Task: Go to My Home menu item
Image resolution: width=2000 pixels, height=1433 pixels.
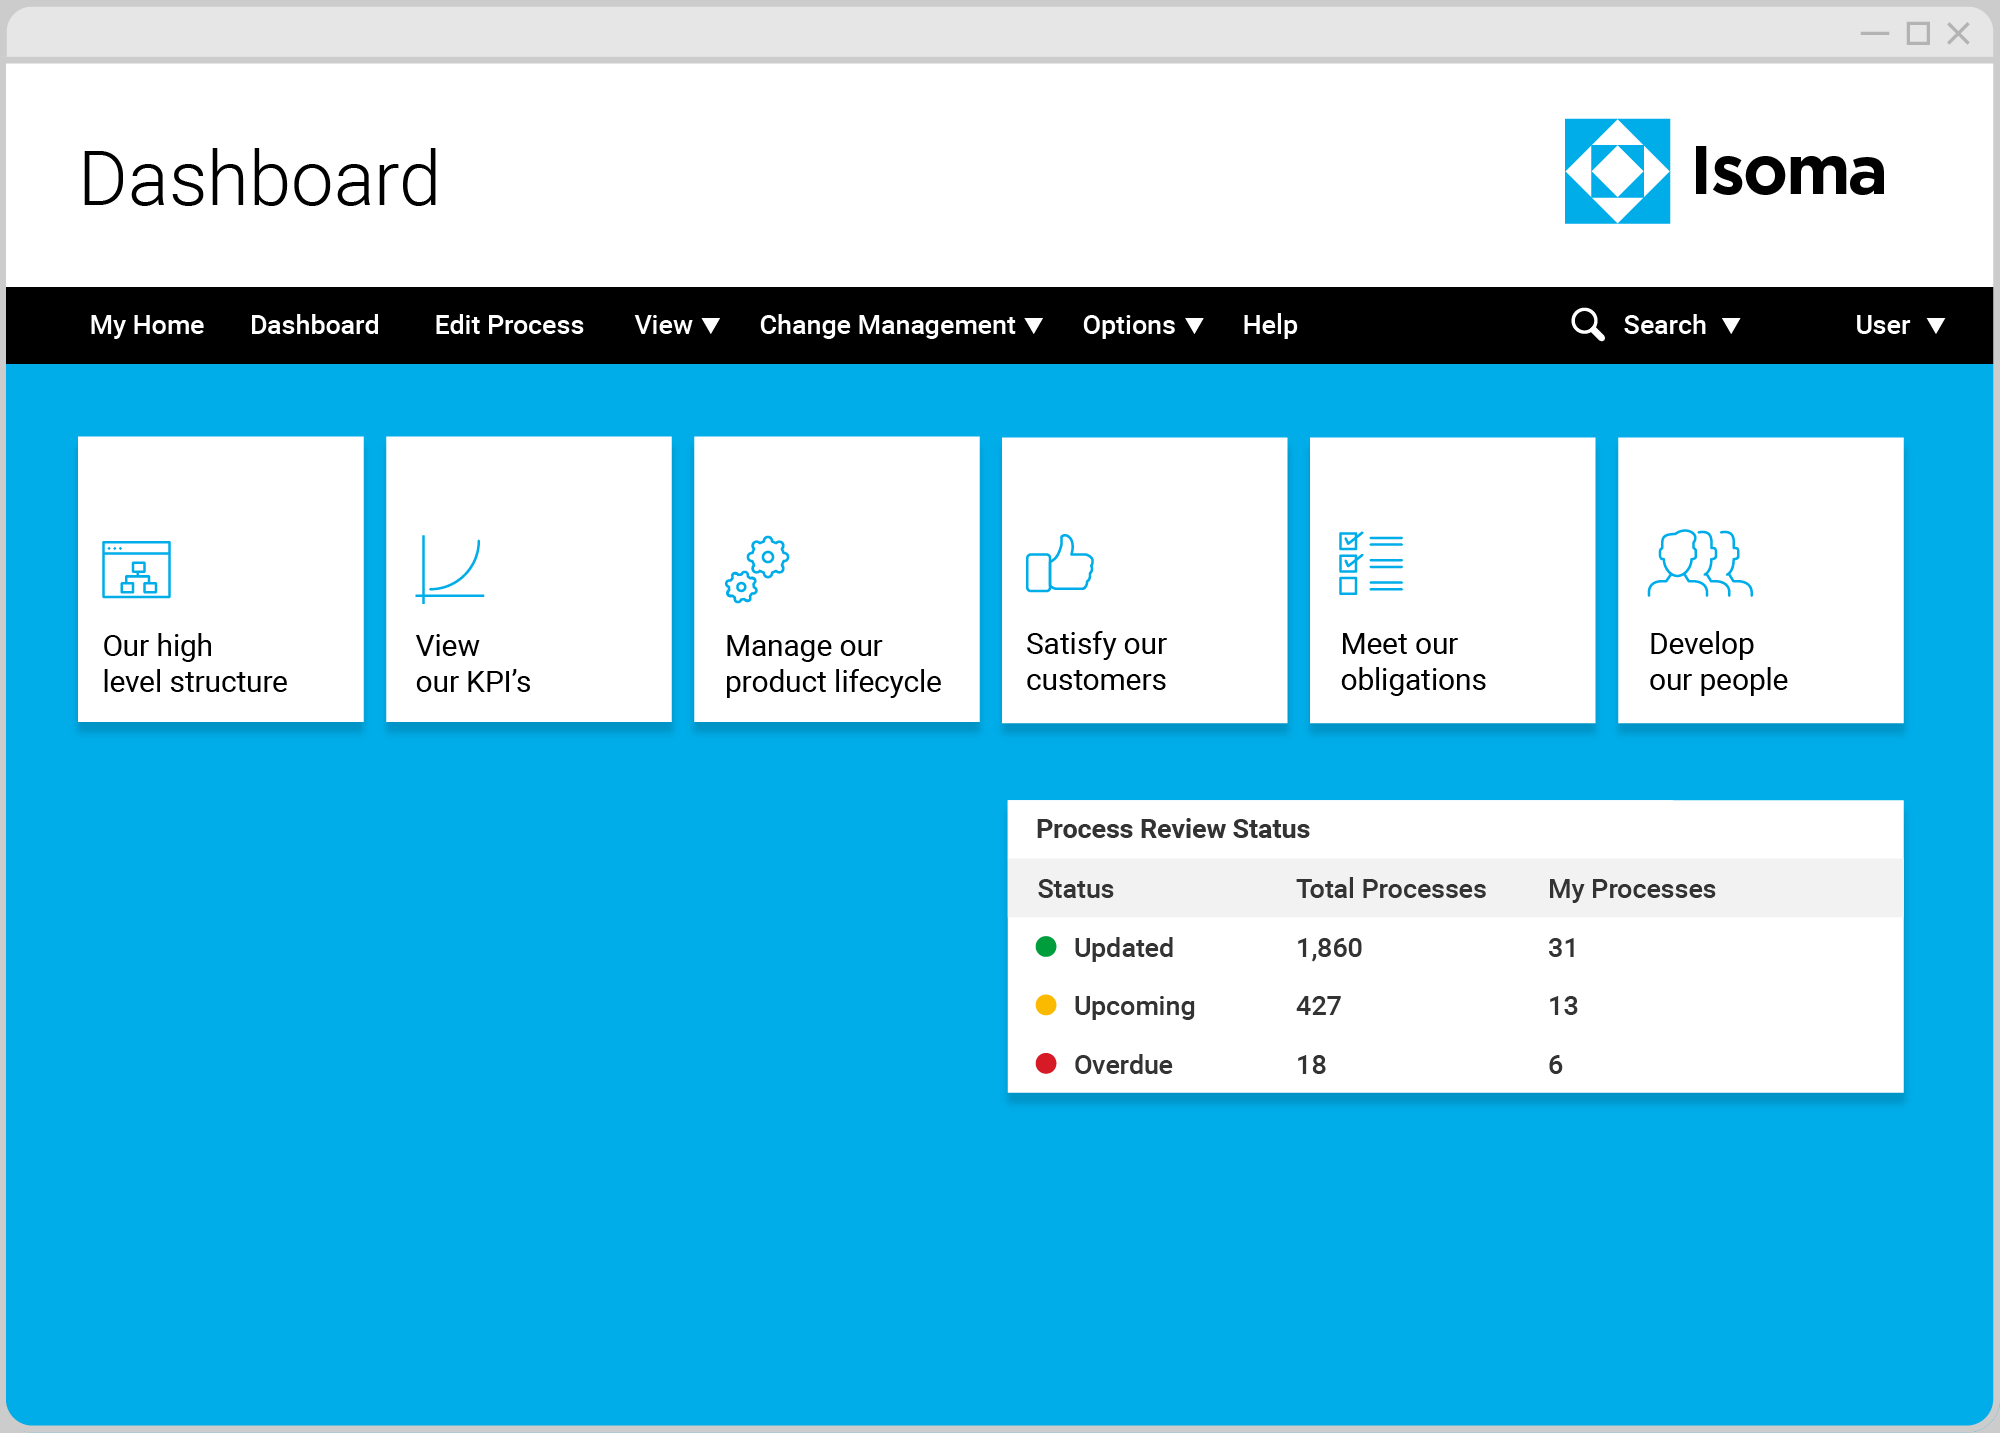Action: pyautogui.click(x=147, y=325)
